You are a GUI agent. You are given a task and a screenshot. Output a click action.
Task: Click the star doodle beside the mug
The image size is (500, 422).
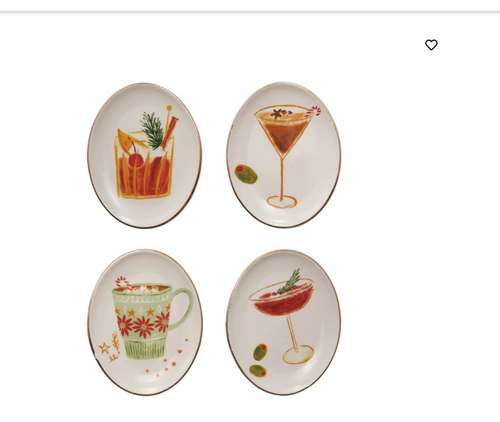(104, 348)
